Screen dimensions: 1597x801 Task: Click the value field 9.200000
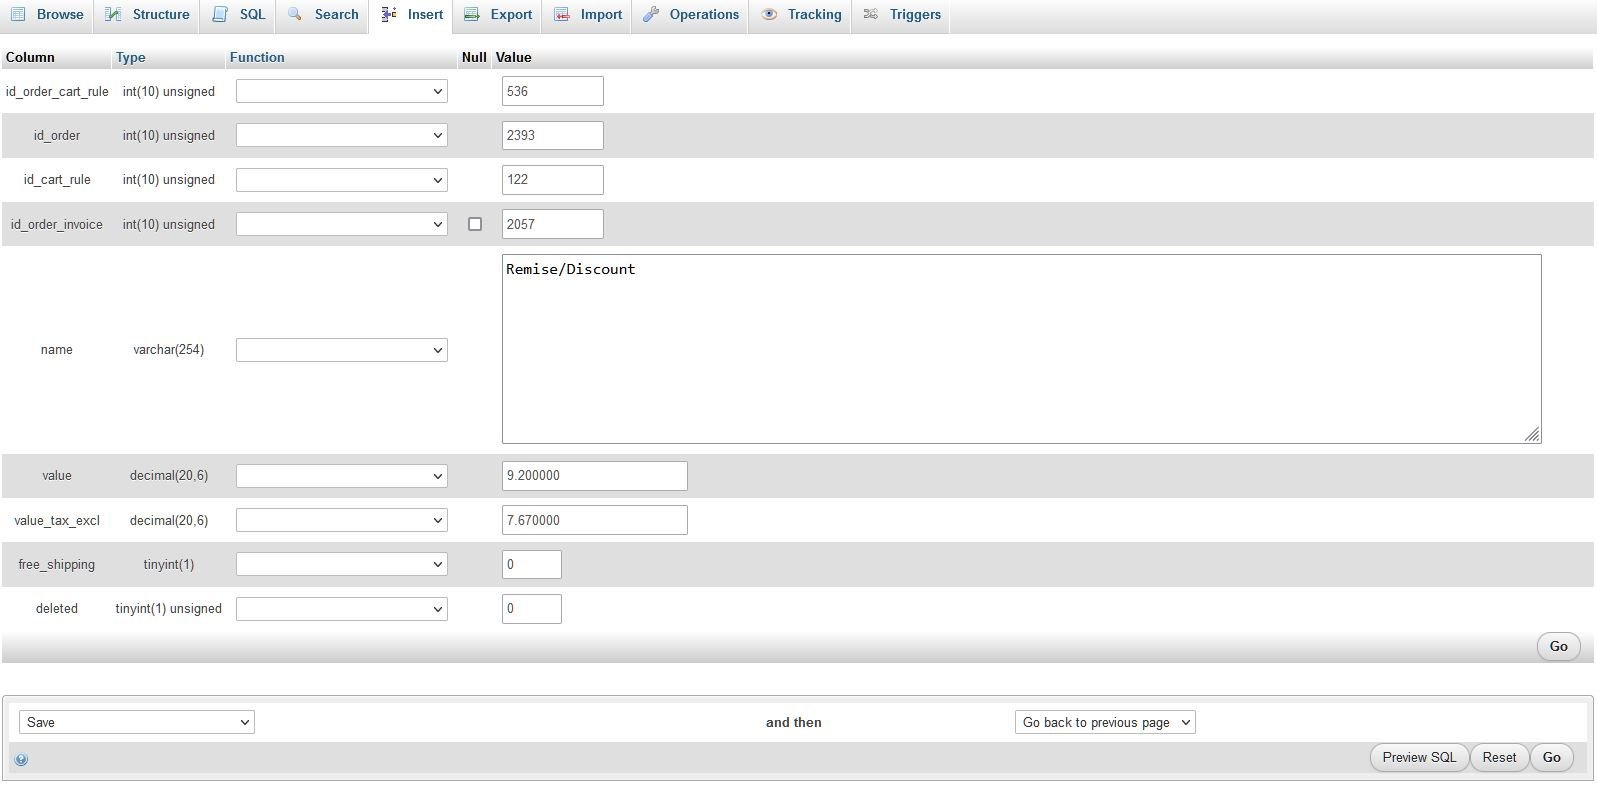point(595,476)
